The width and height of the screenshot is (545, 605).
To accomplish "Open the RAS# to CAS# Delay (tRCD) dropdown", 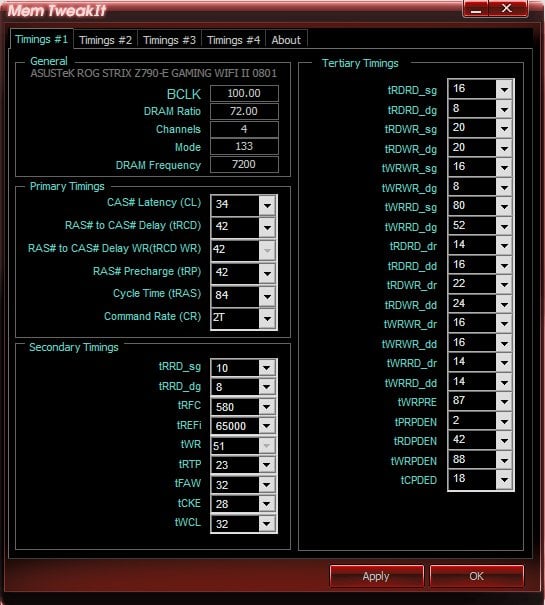I will [x=267, y=228].
